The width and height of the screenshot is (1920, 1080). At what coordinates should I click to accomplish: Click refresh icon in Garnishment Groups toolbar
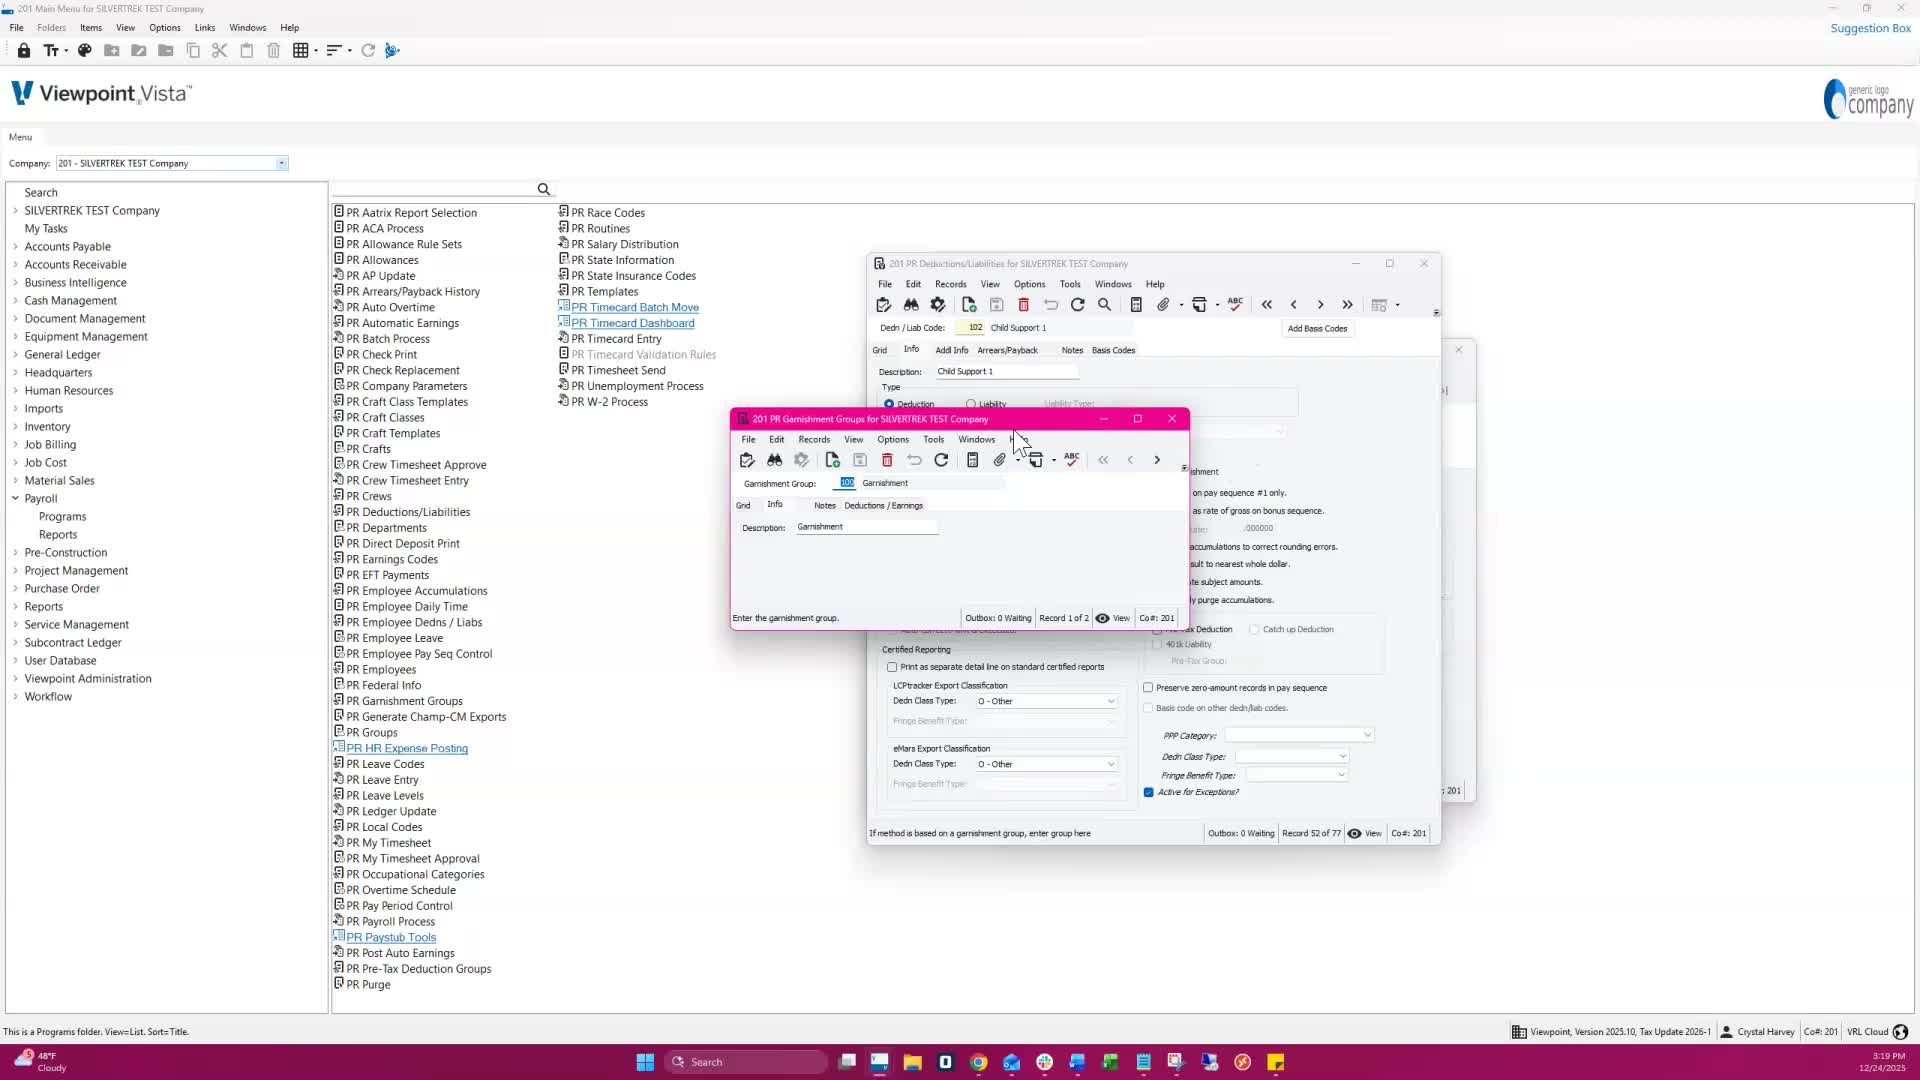point(941,460)
